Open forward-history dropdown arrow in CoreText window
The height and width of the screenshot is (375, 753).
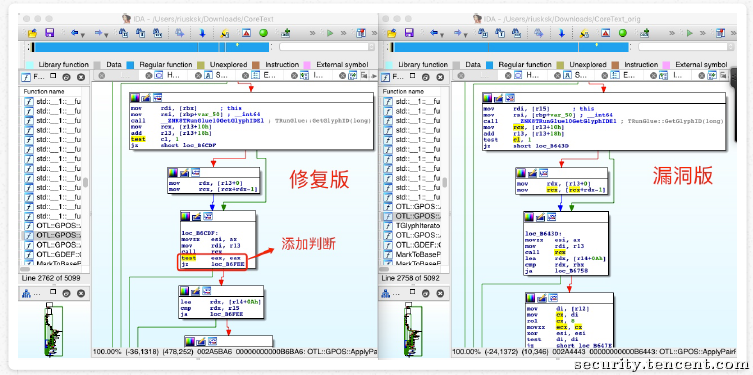tap(107, 35)
